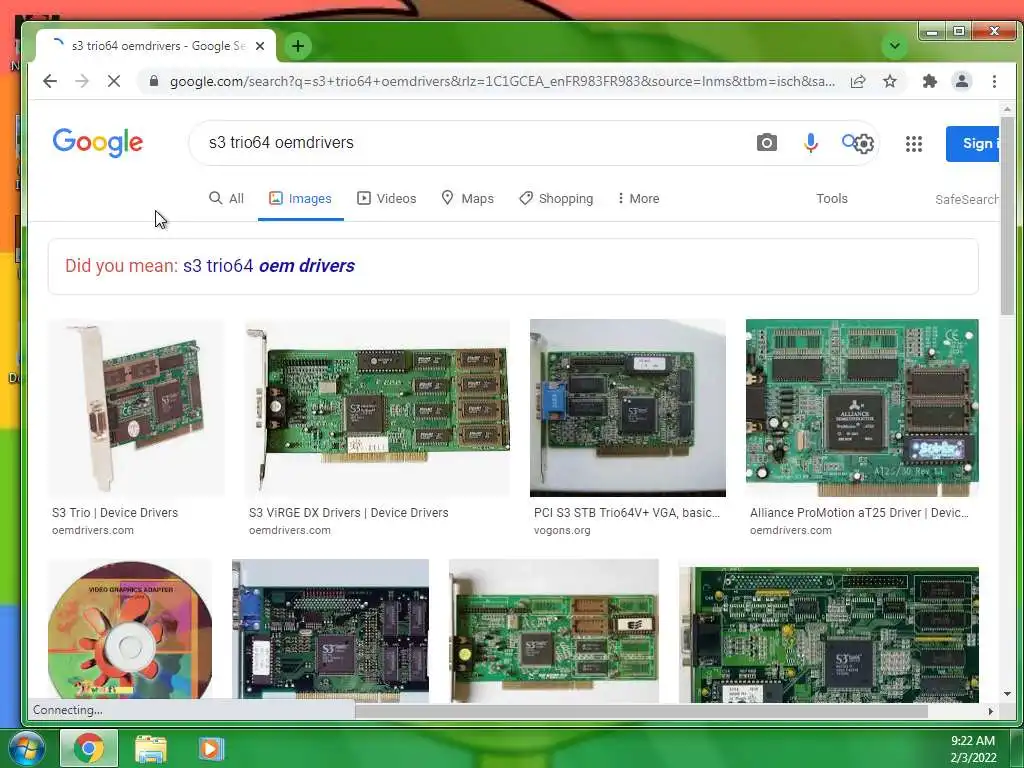1024x768 pixels.
Task: Go back to the previous page
Action: (x=50, y=81)
